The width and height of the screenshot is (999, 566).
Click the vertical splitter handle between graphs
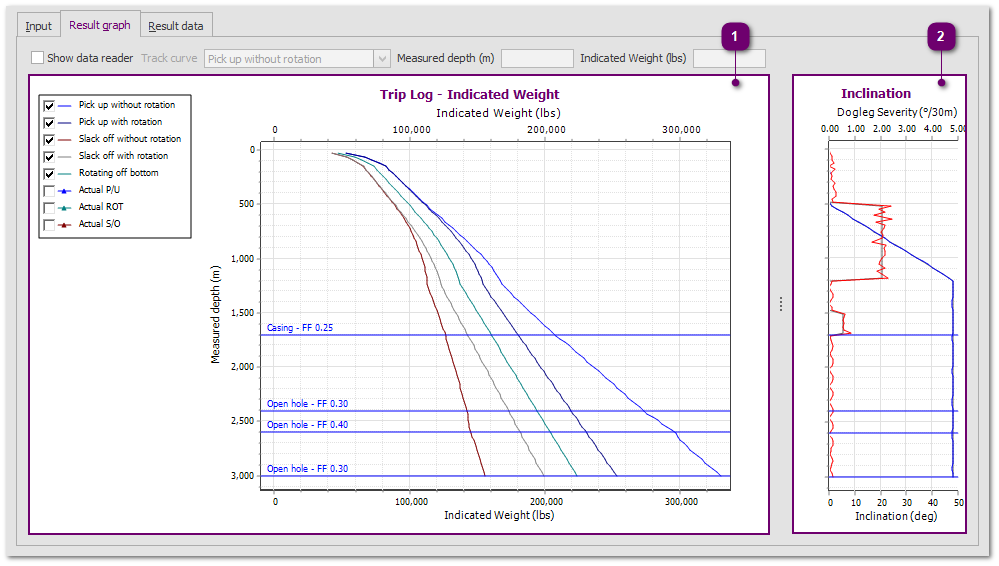(x=781, y=304)
